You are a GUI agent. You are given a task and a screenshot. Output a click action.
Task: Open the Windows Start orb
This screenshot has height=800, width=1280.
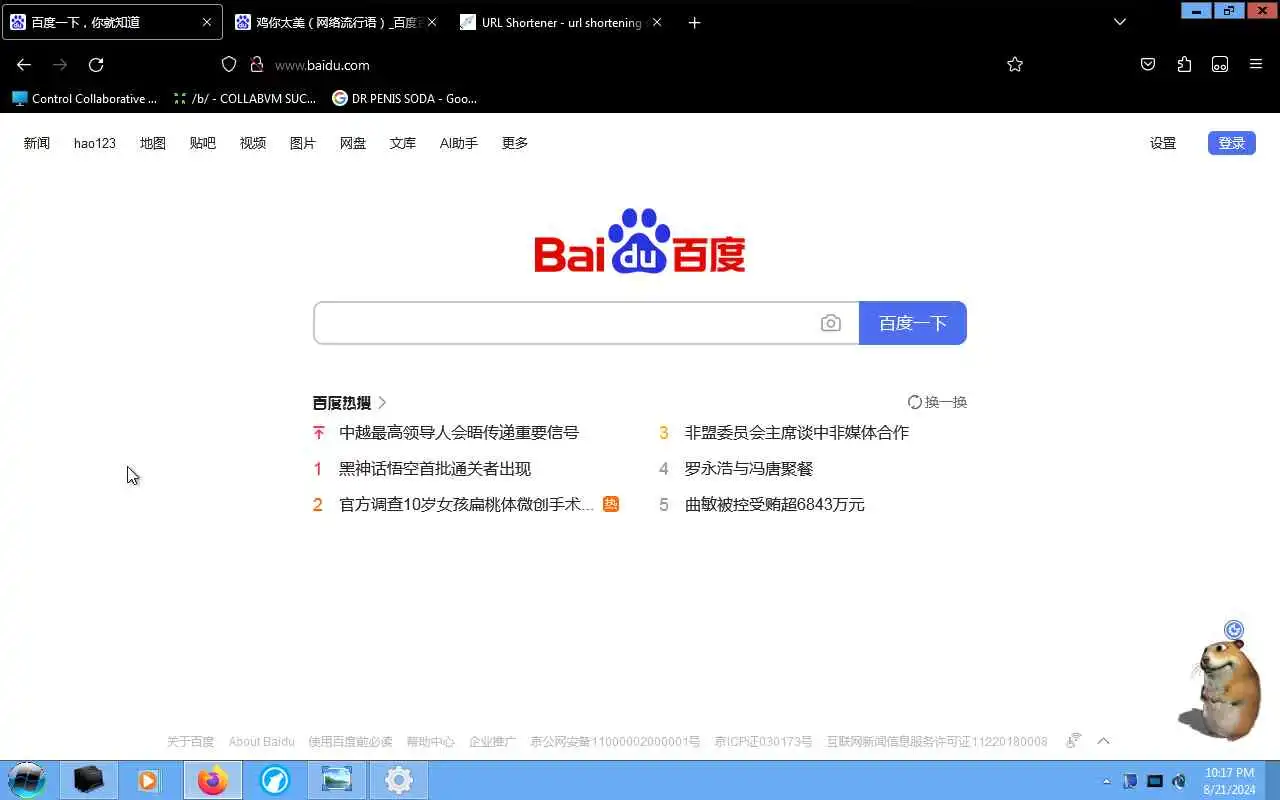point(27,780)
